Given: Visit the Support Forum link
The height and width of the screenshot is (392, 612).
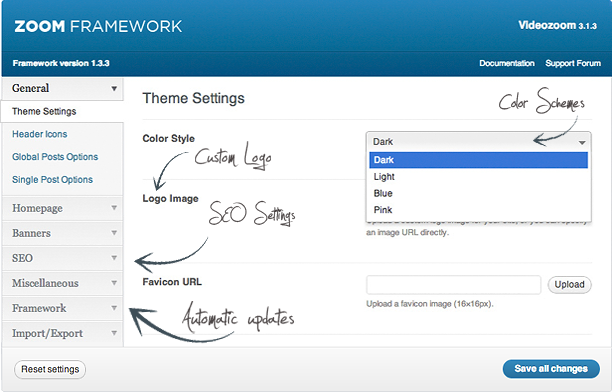Looking at the screenshot, I should (x=573, y=63).
